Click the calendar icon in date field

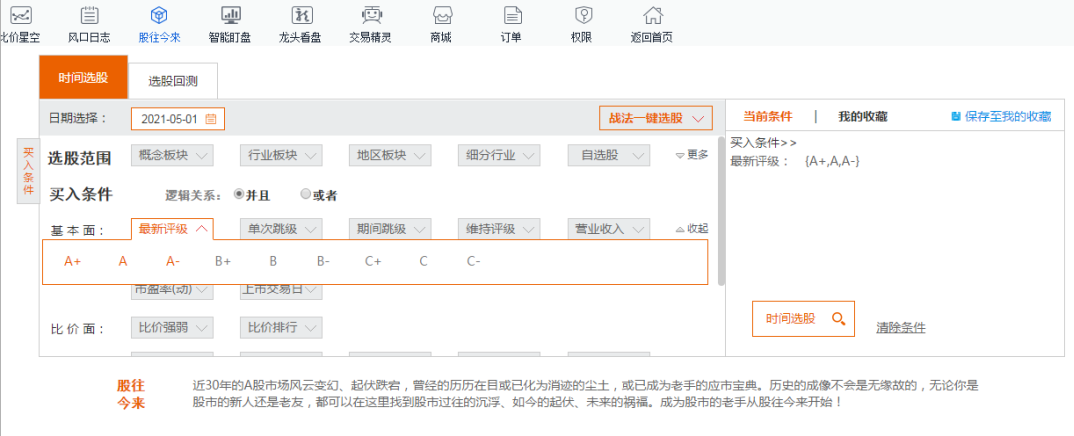click(211, 119)
